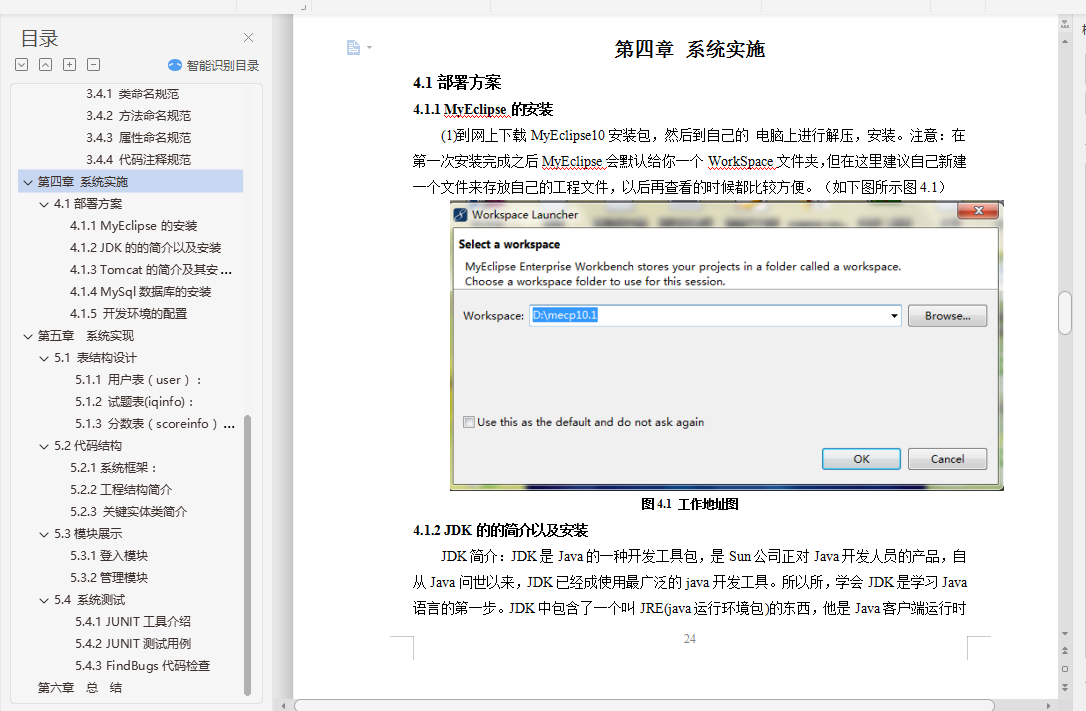Image resolution: width=1086 pixels, height=711 pixels.
Task: Click the heading 4.1.2 JDK 的的简介以及安装 in document
Action: (501, 530)
